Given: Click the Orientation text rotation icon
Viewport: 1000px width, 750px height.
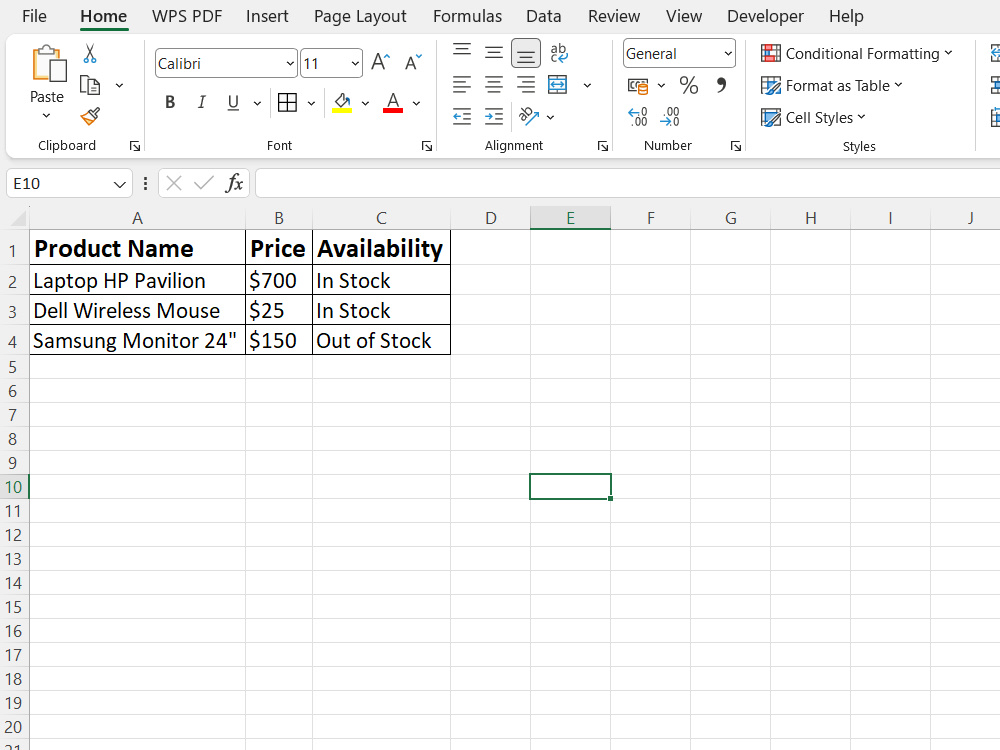Looking at the screenshot, I should (x=529, y=116).
